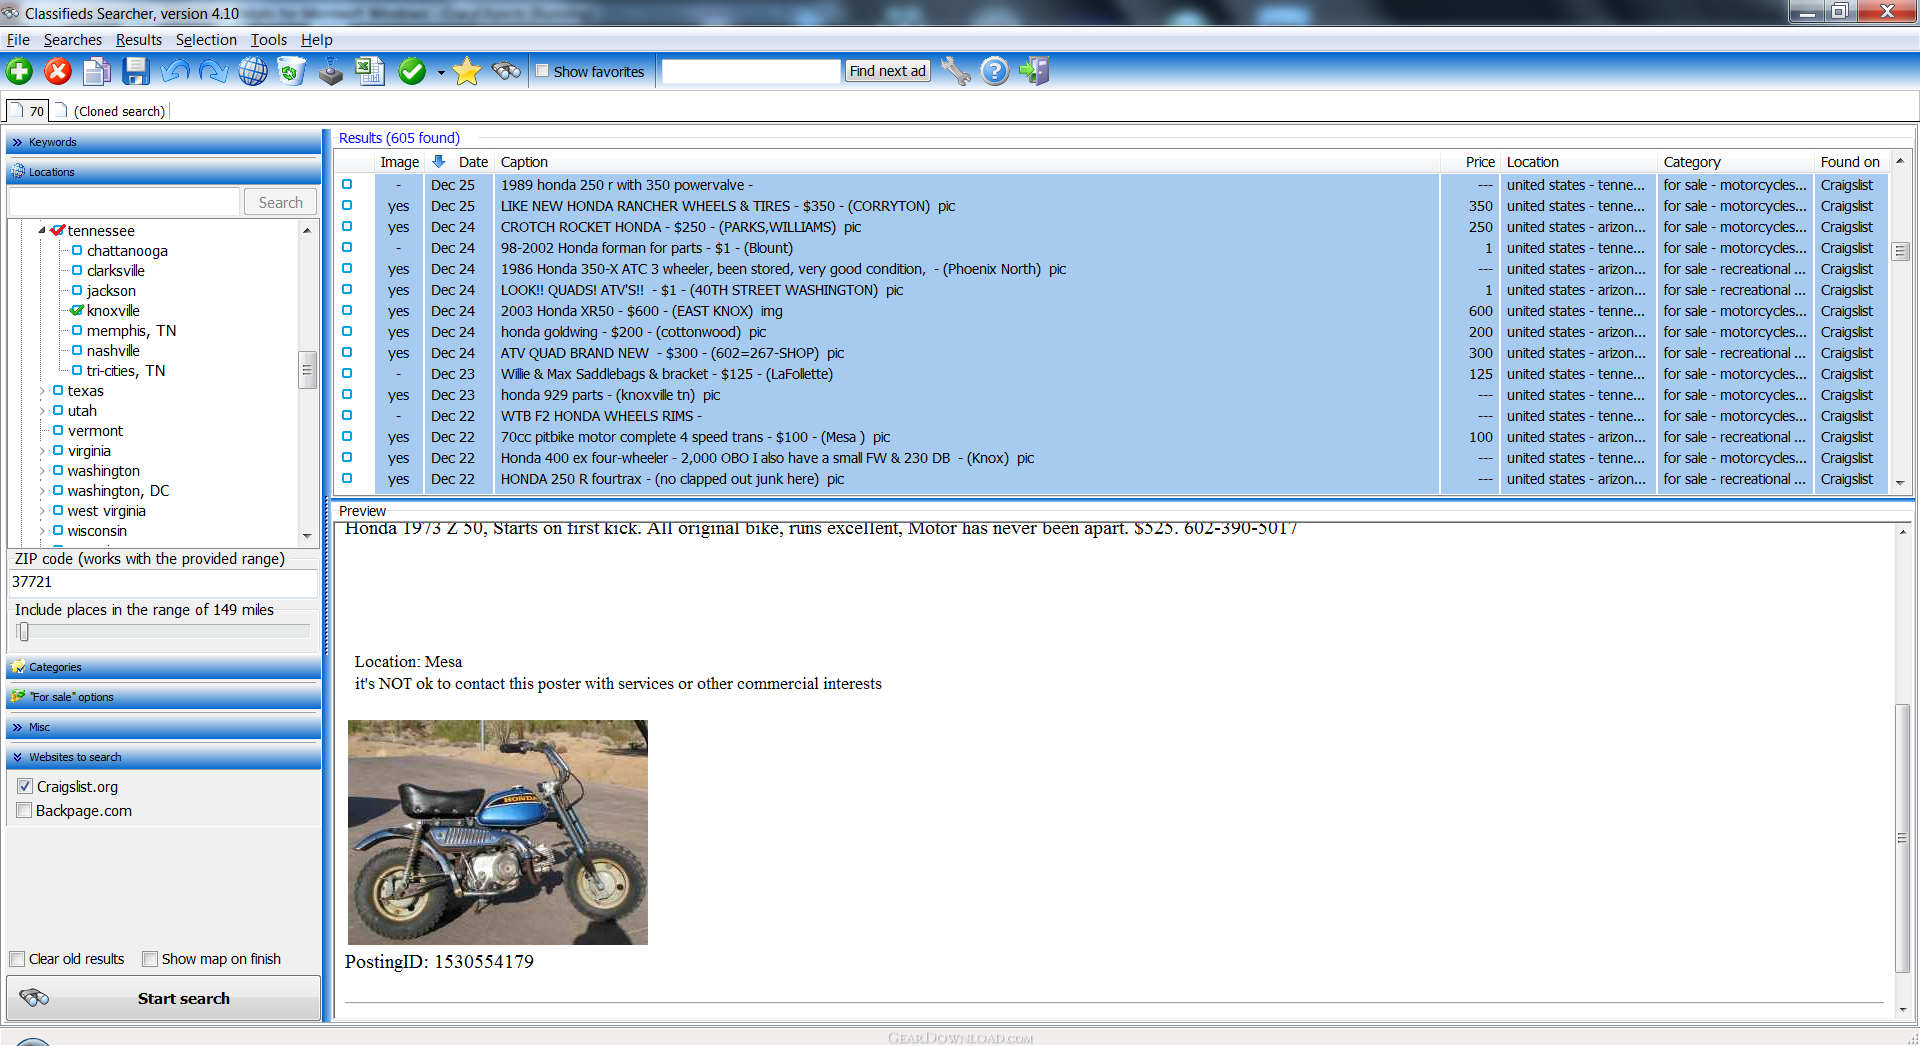
Task: Expand the "For sale" options panel
Action: tap(164, 697)
